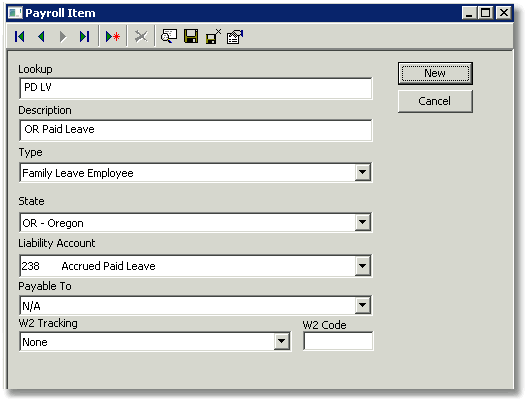The height and width of the screenshot is (403, 528).
Task: Open the find record lookup icon
Action: (x=169, y=36)
